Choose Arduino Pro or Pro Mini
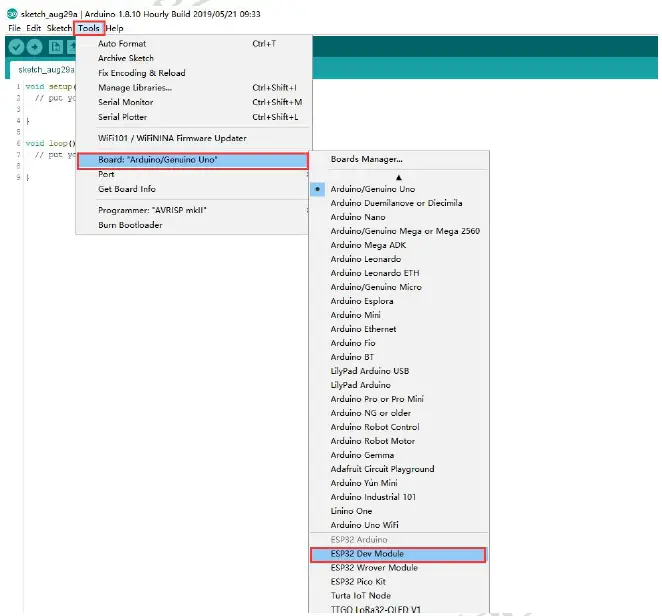Viewport: 662px width, 616px height. [x=399, y=399]
